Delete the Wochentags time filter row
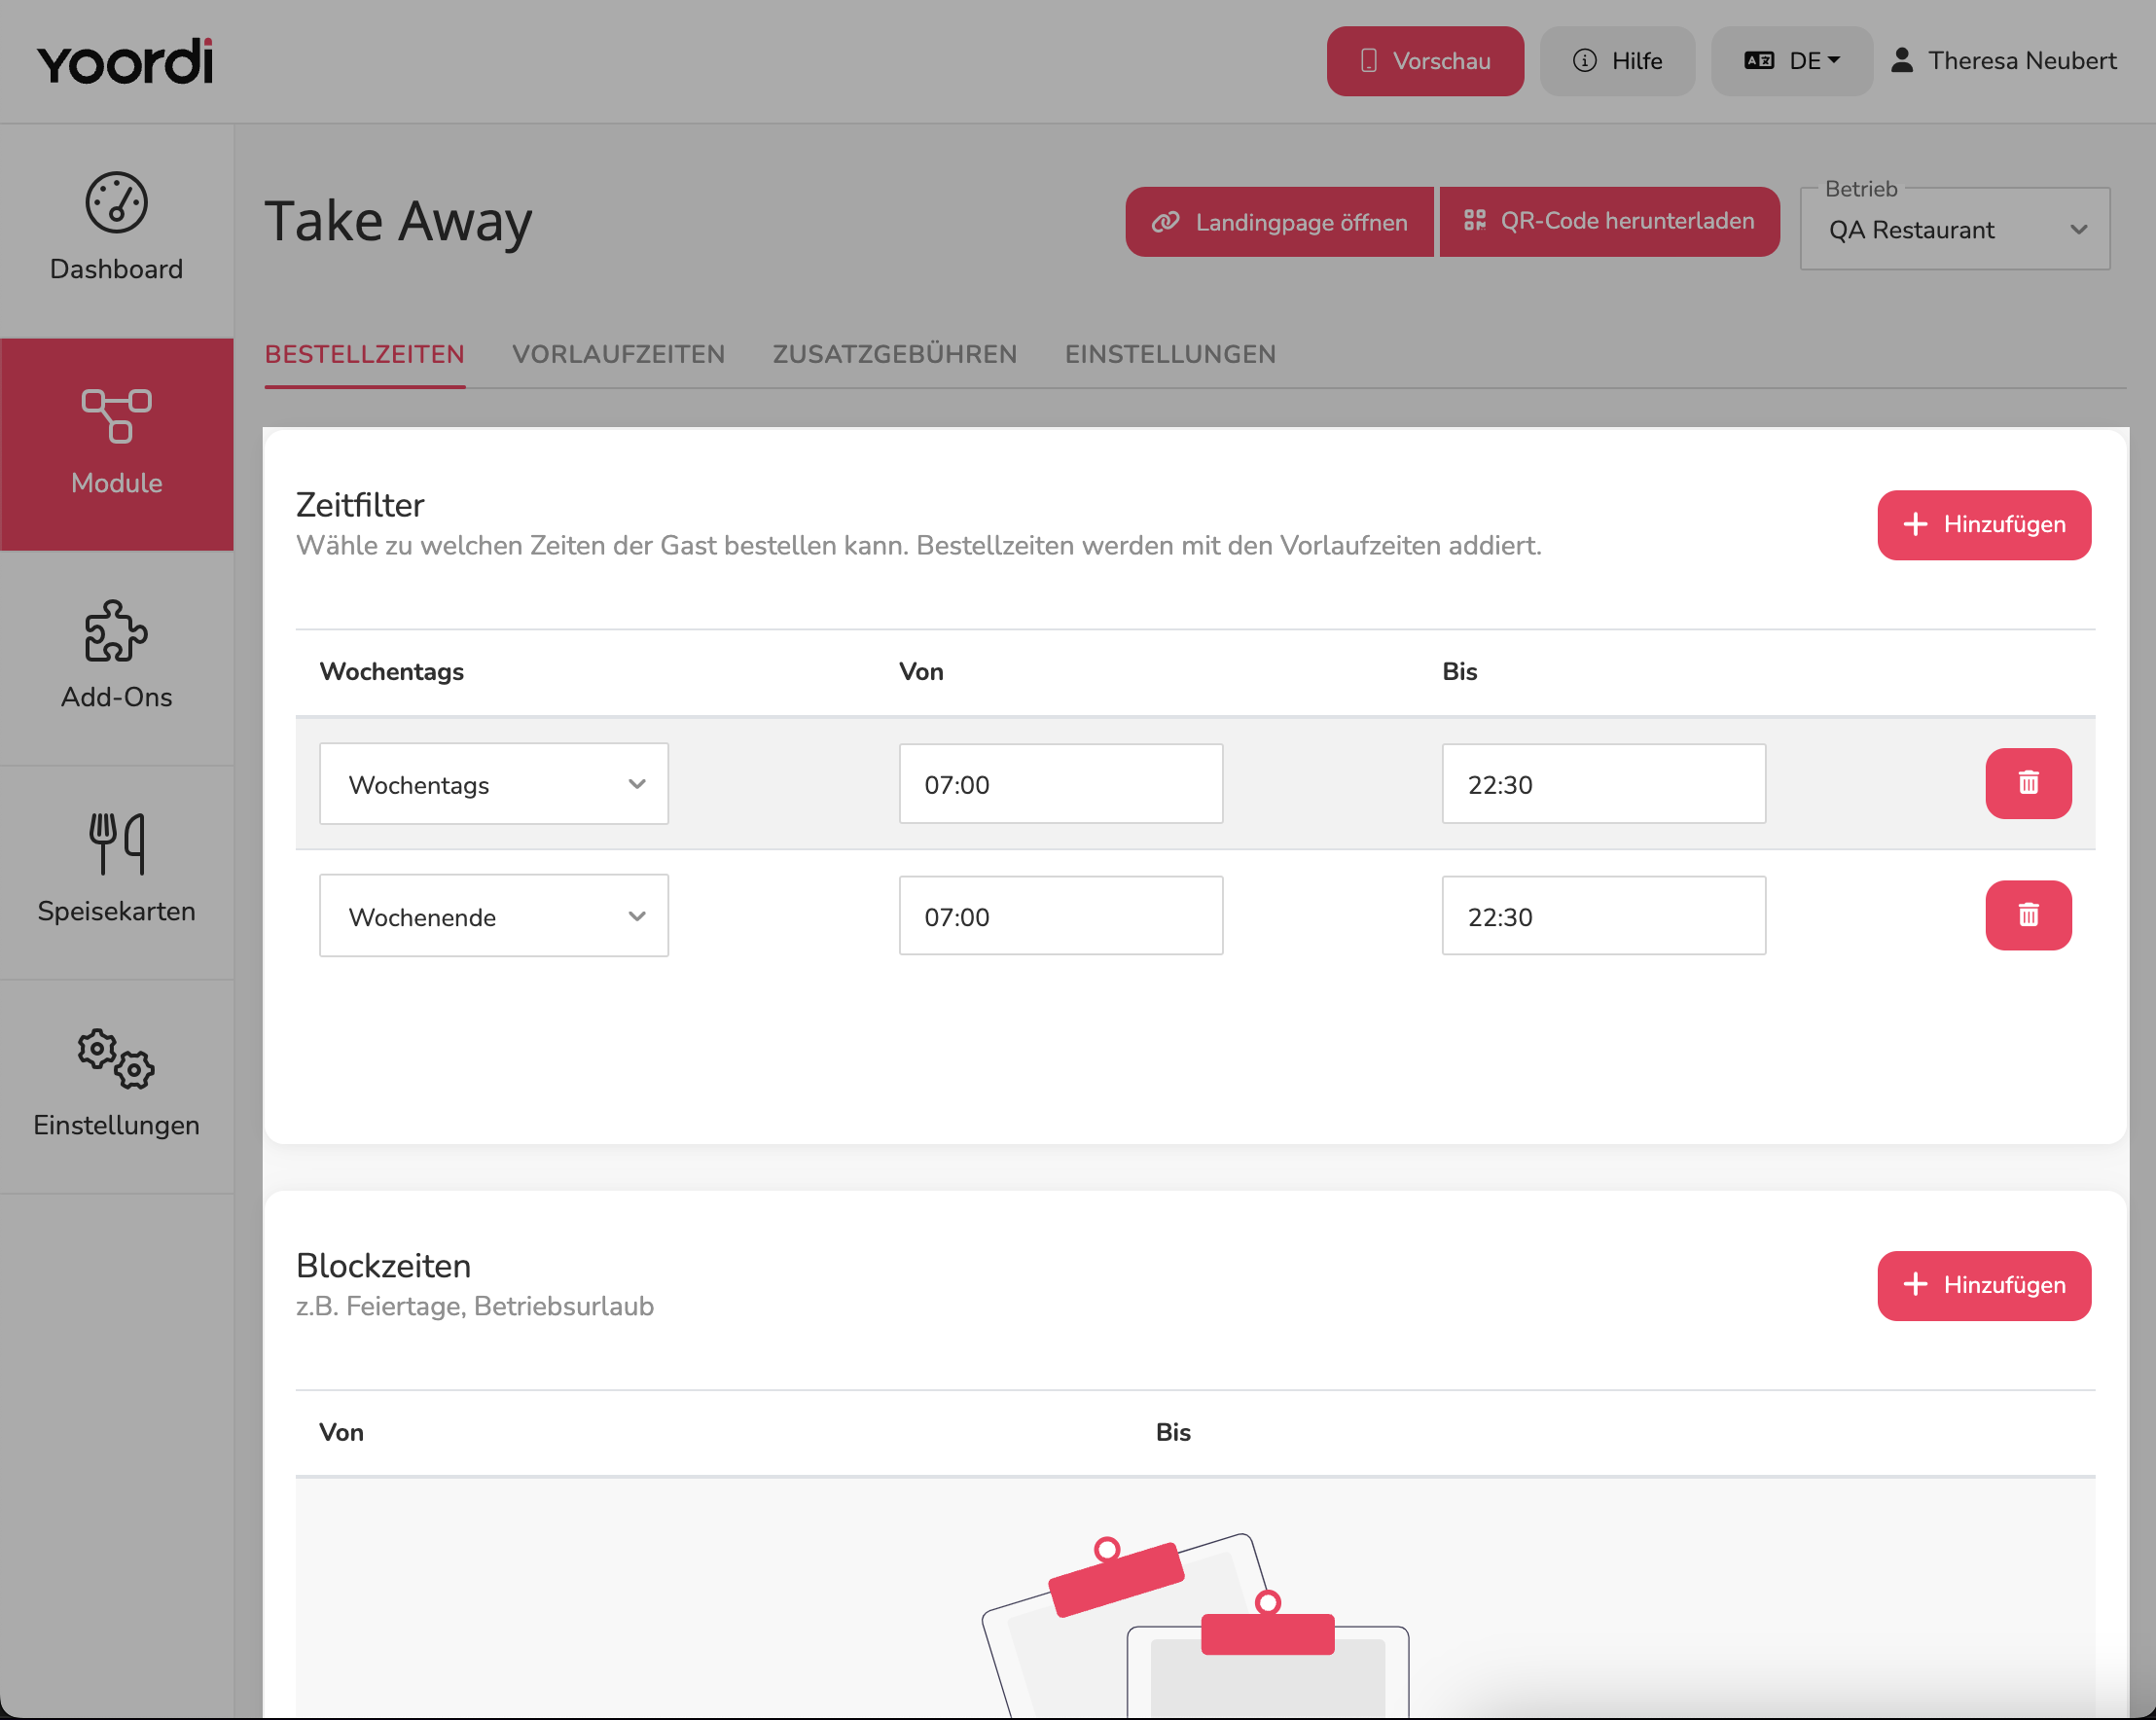The image size is (2156, 1720). point(2028,783)
